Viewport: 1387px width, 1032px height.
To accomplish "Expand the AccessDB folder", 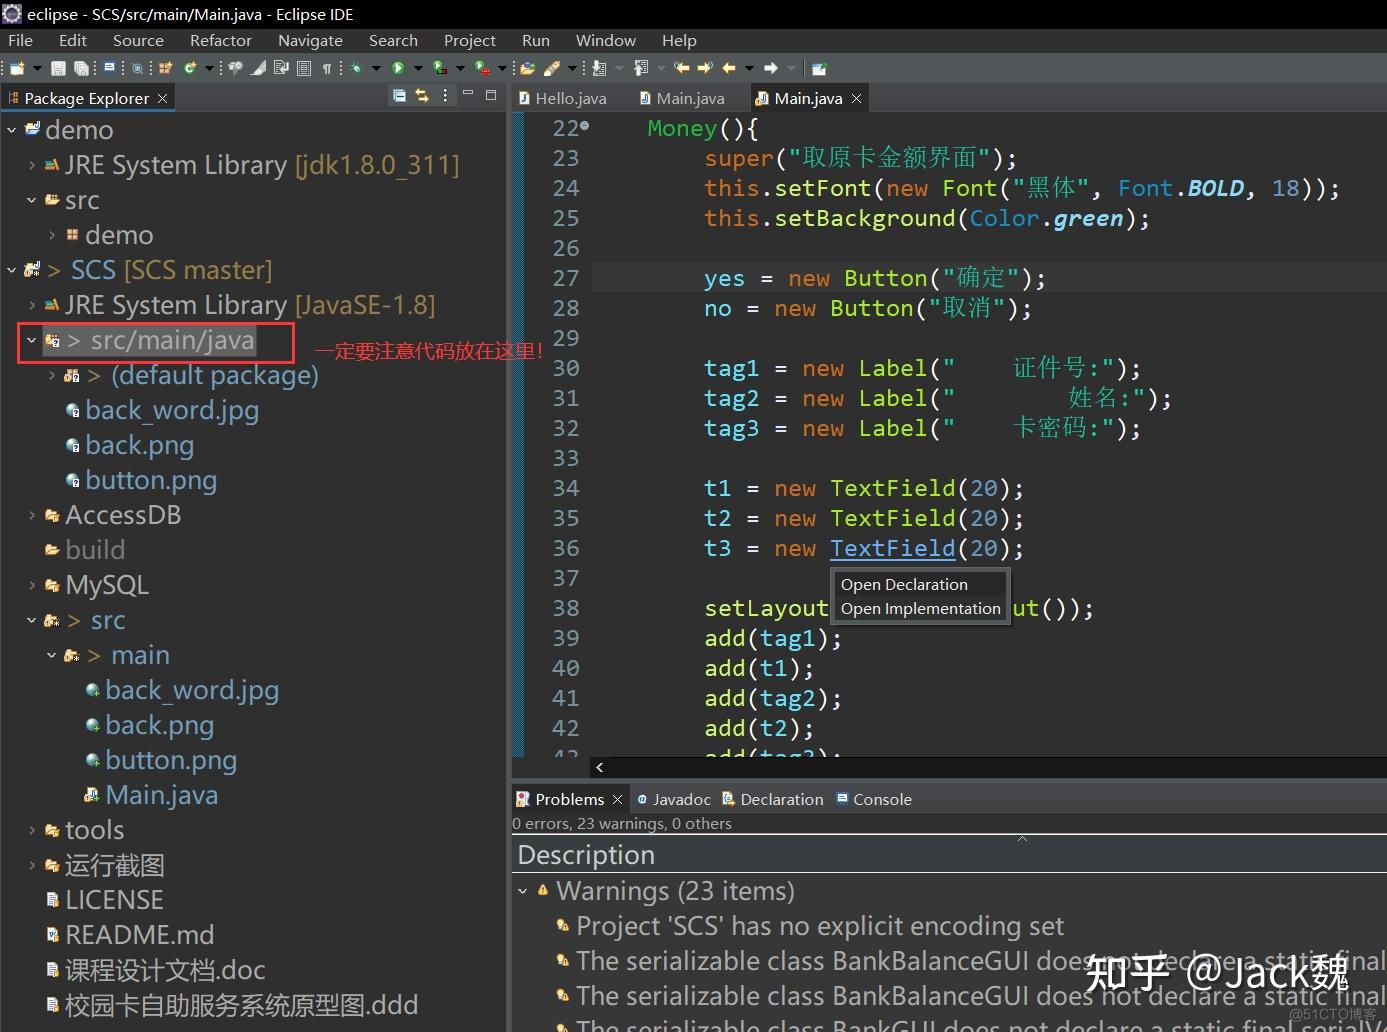I will point(31,515).
